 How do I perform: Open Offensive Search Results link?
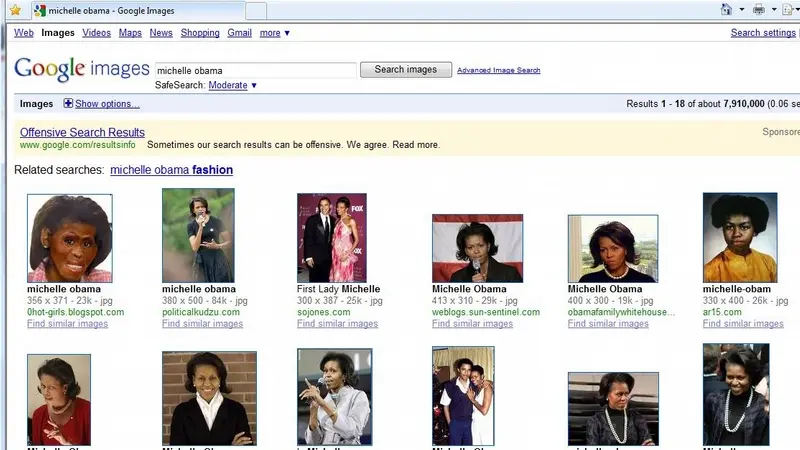point(82,132)
